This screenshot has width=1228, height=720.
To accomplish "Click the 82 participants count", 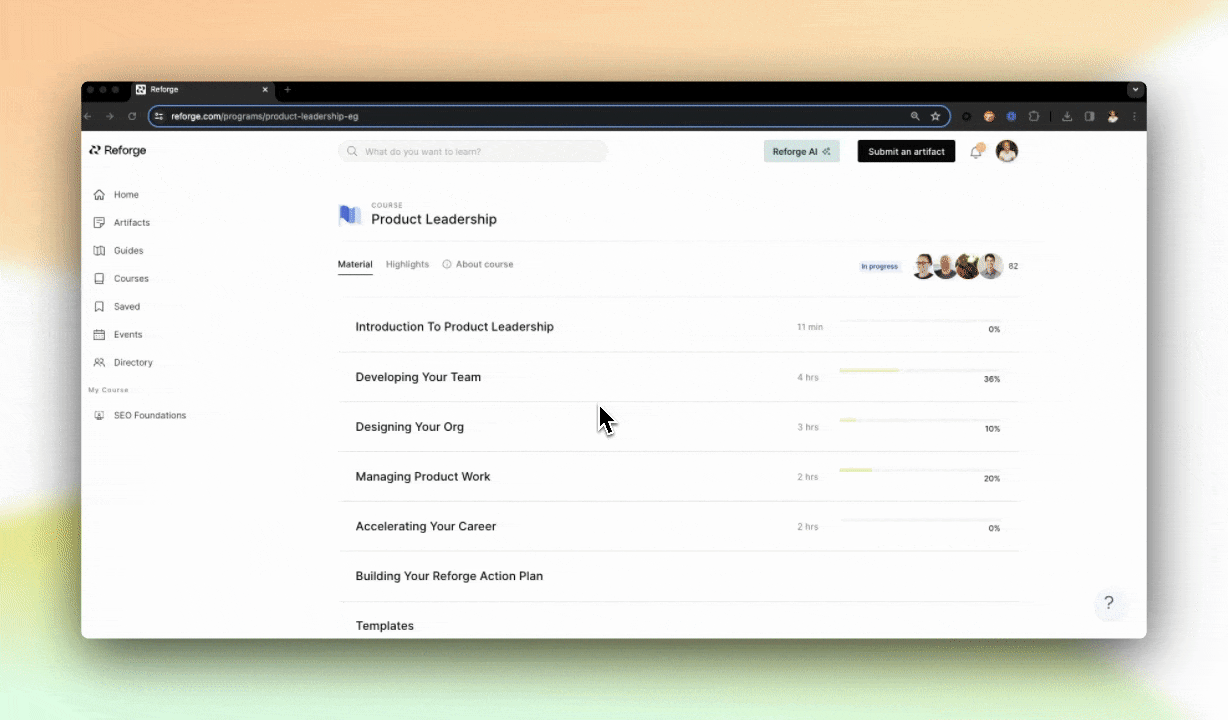I will pos(1013,267).
